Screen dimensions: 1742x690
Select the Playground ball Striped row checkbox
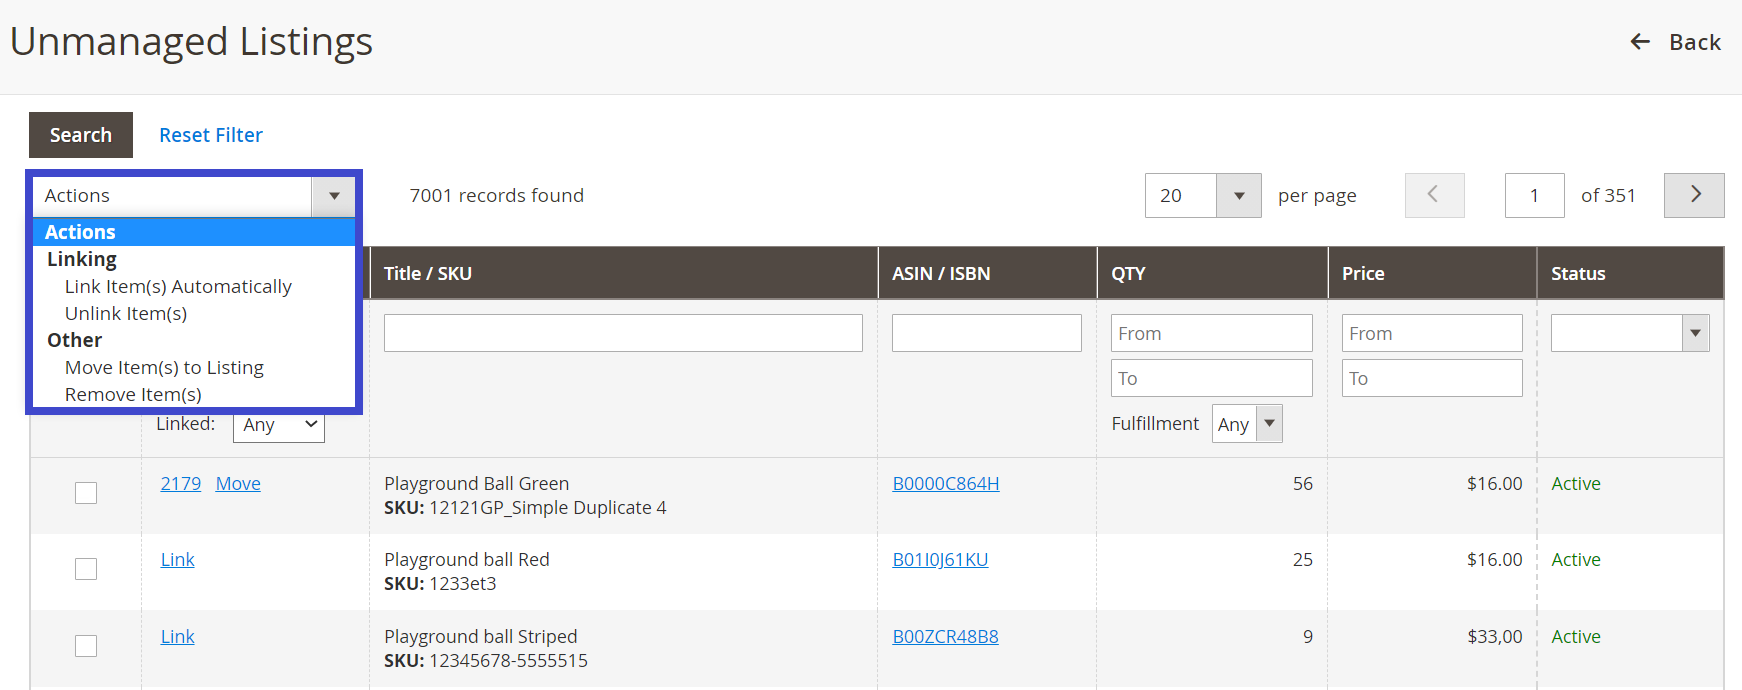pyautogui.click(x=86, y=646)
